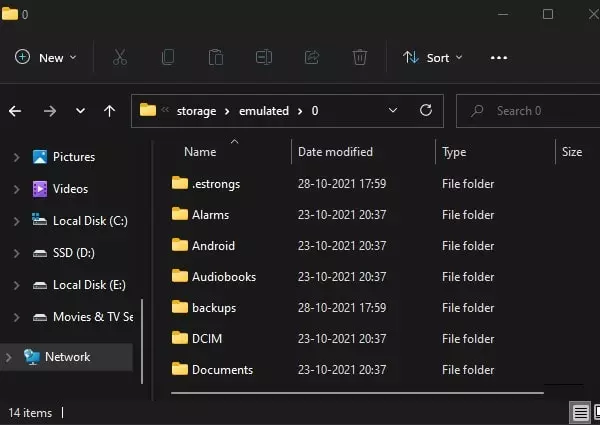Click the Rename icon in toolbar
The height and width of the screenshot is (425, 600).
coord(264,58)
